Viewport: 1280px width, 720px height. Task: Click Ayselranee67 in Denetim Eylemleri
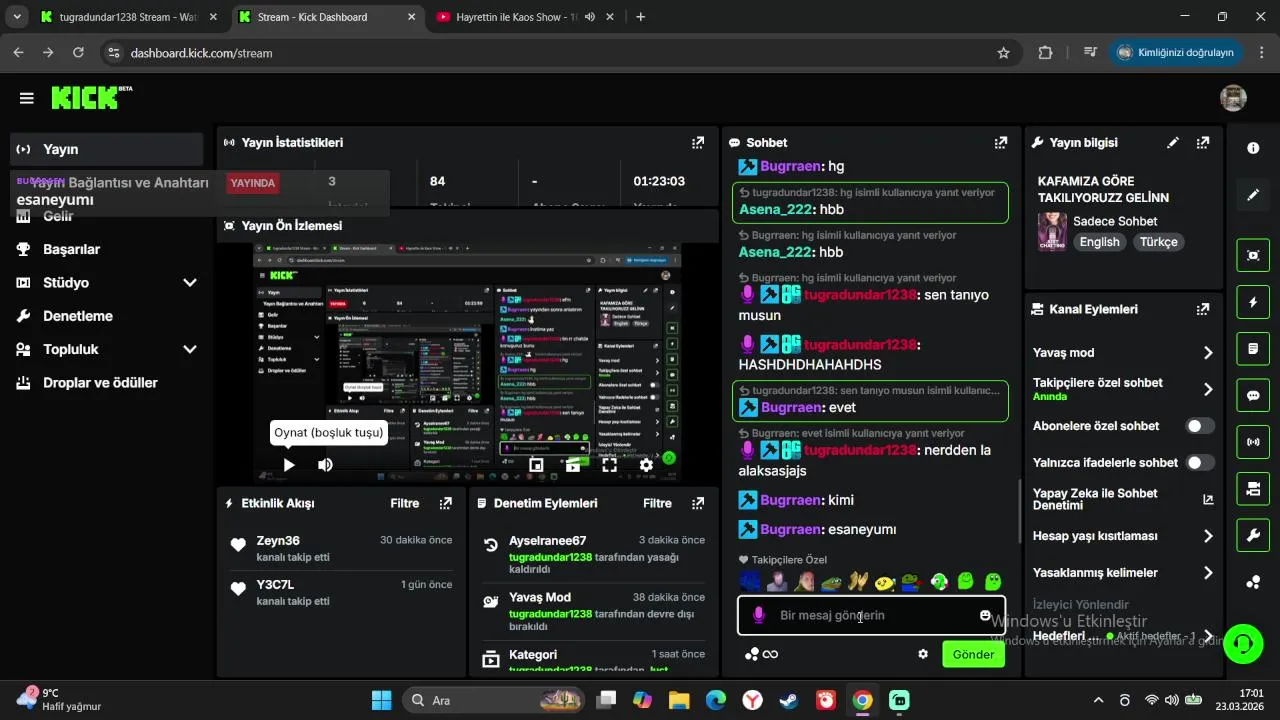547,541
